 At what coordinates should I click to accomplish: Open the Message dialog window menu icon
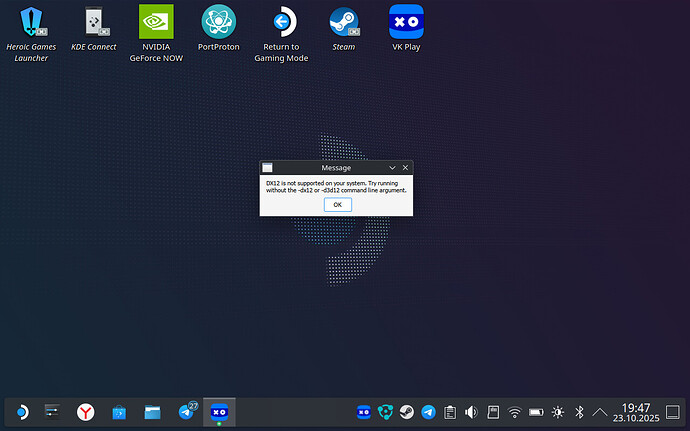click(x=268, y=168)
